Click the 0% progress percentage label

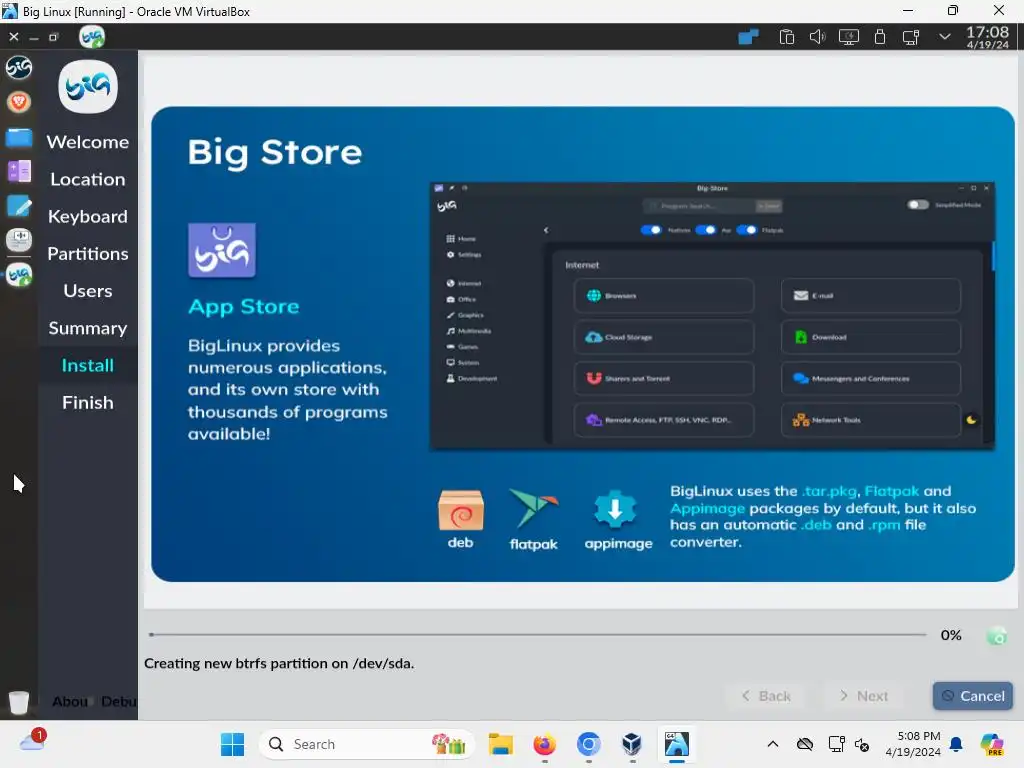click(951, 635)
